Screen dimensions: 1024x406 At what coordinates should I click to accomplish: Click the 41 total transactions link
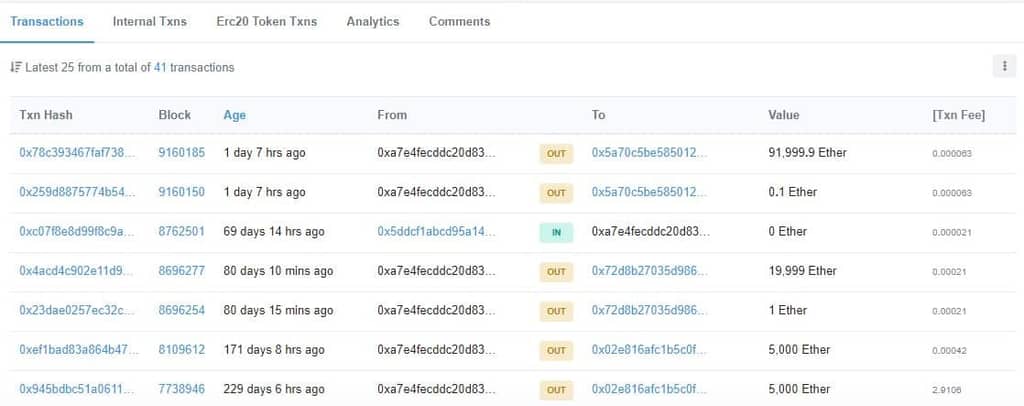tap(160, 67)
